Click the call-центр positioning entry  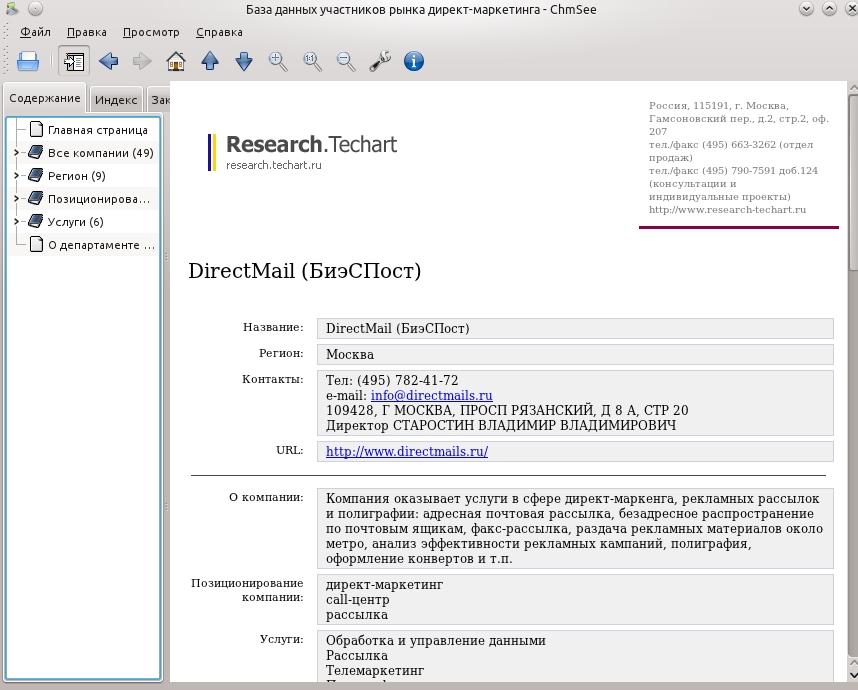pyautogui.click(x=357, y=600)
